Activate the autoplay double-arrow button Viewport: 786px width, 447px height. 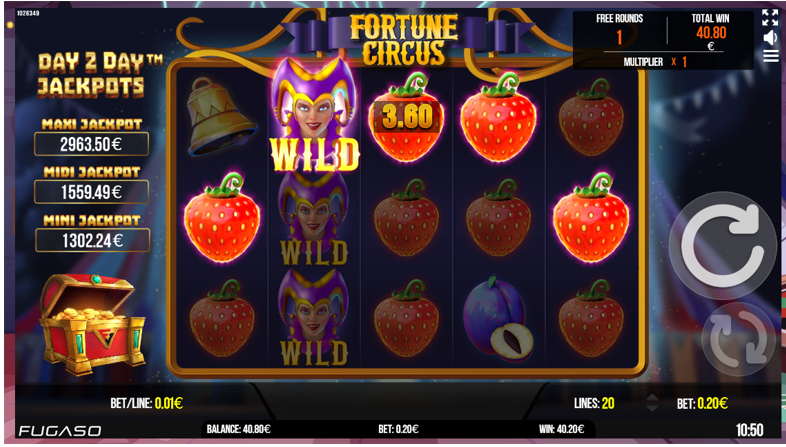737,339
